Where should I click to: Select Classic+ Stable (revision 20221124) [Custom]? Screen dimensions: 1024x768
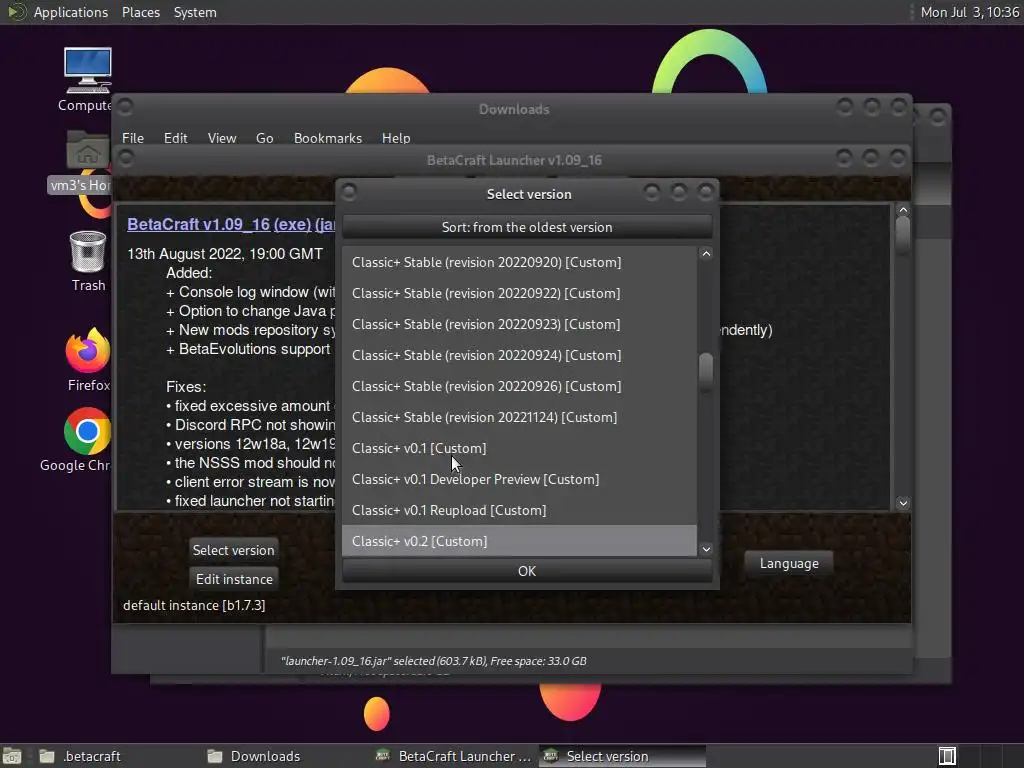point(519,417)
